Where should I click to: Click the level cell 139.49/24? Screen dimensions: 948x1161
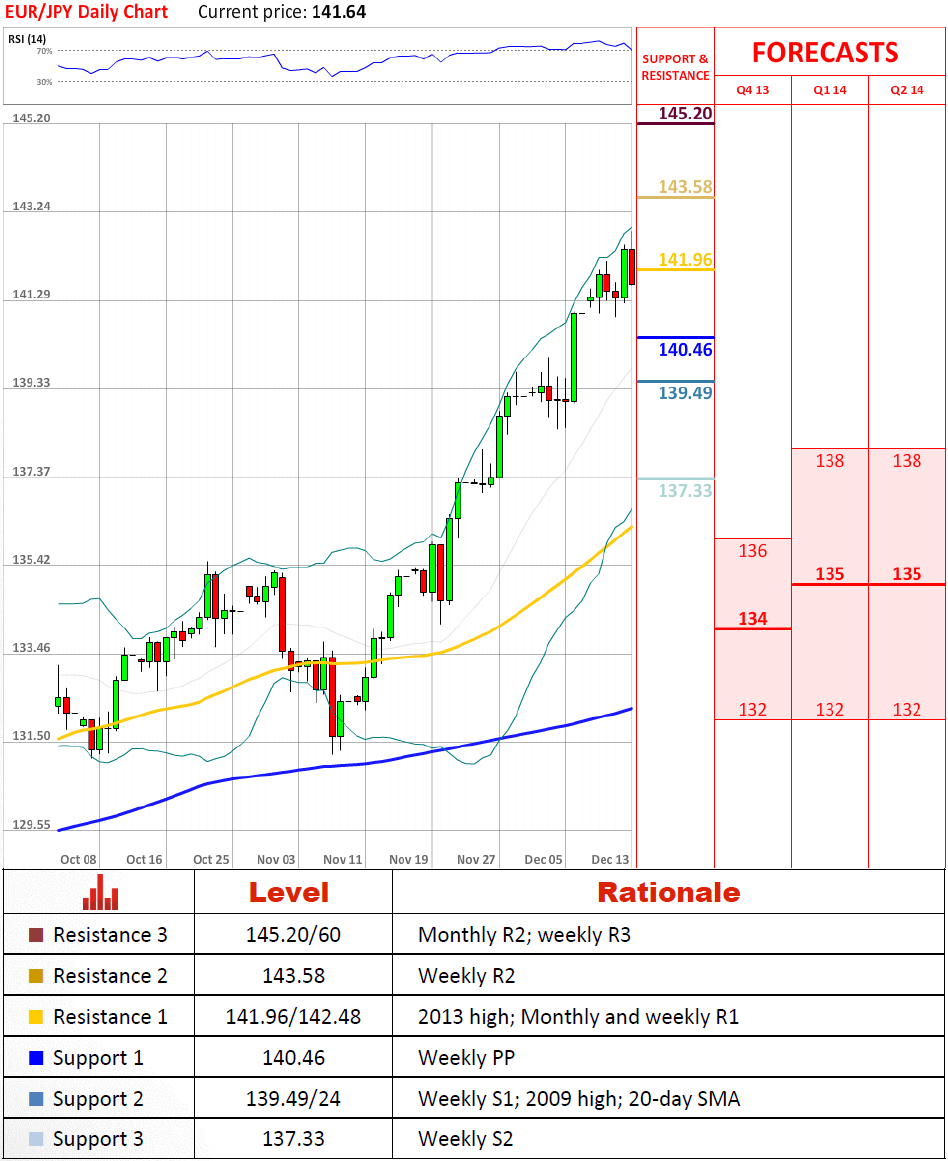[x=293, y=1098]
